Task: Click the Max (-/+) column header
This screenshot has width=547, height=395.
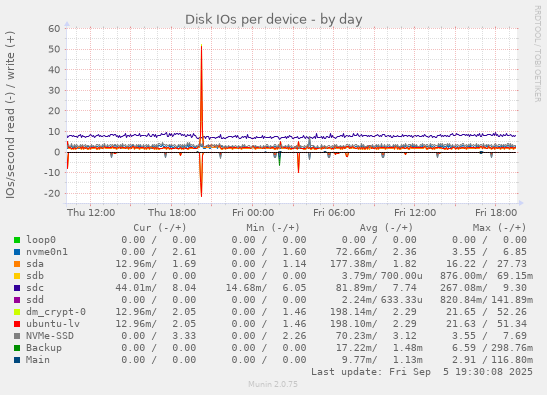Action: (x=499, y=228)
